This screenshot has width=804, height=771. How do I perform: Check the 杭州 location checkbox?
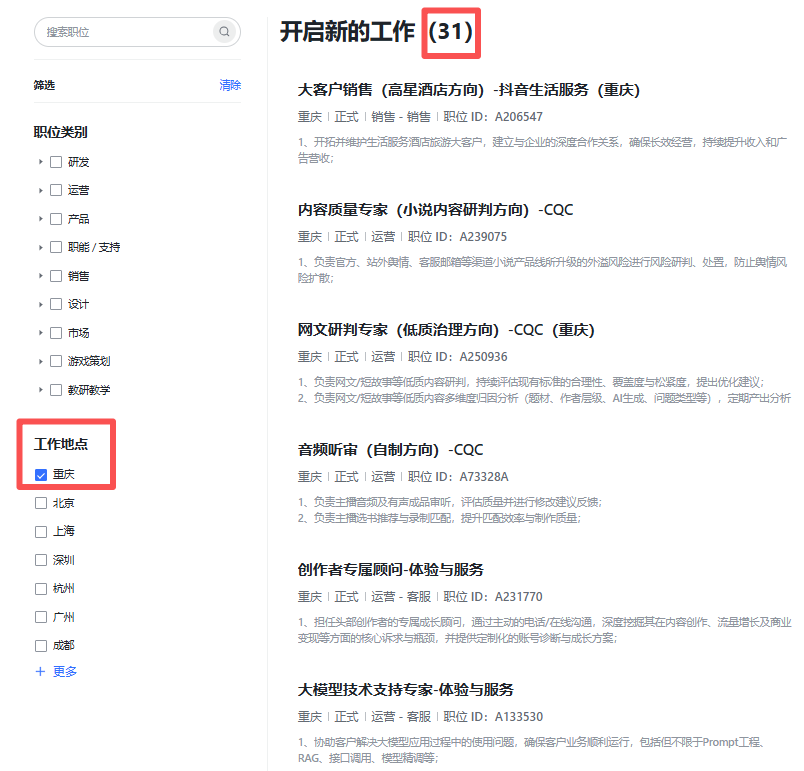pos(41,589)
